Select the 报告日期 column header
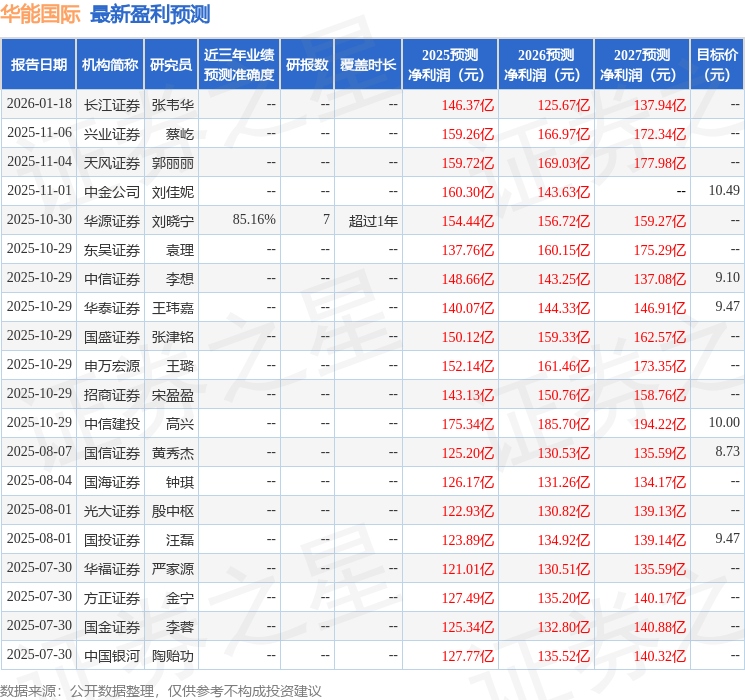 point(38,65)
